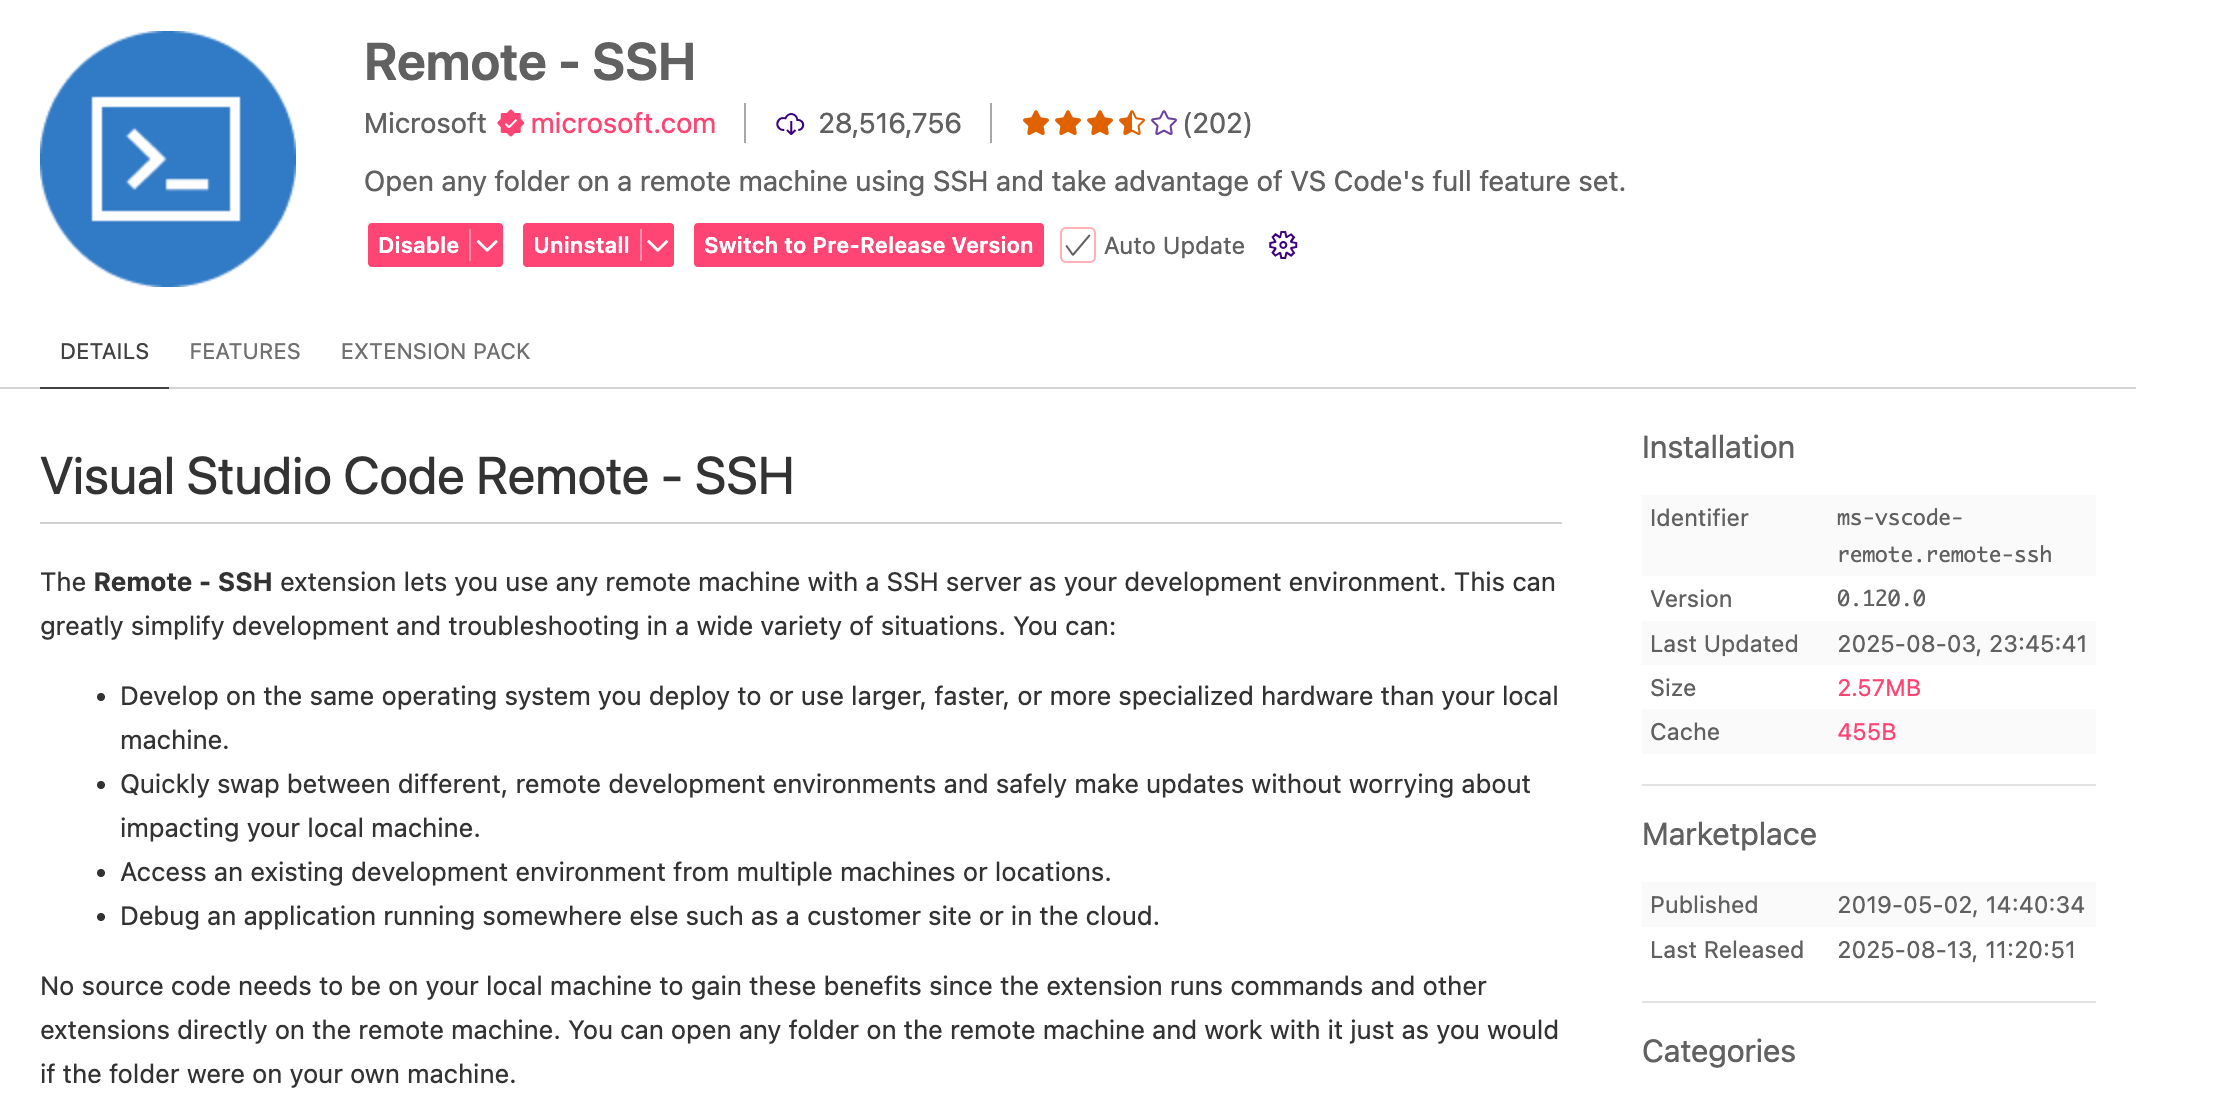Click the Uninstall button

[x=581, y=245]
